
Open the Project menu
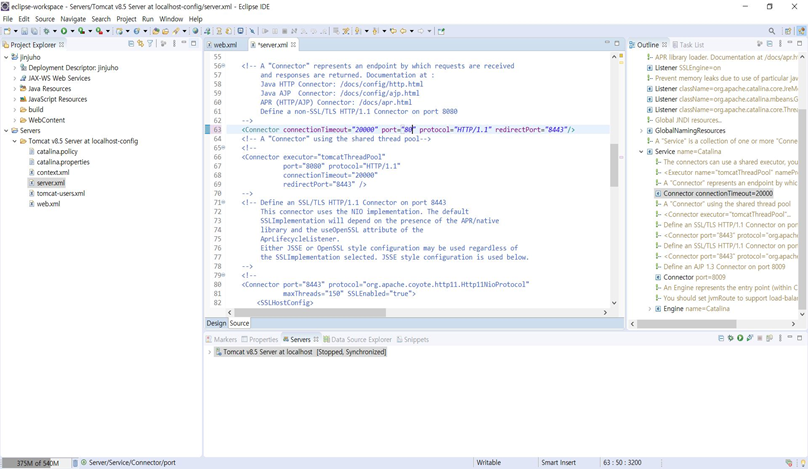pos(126,19)
